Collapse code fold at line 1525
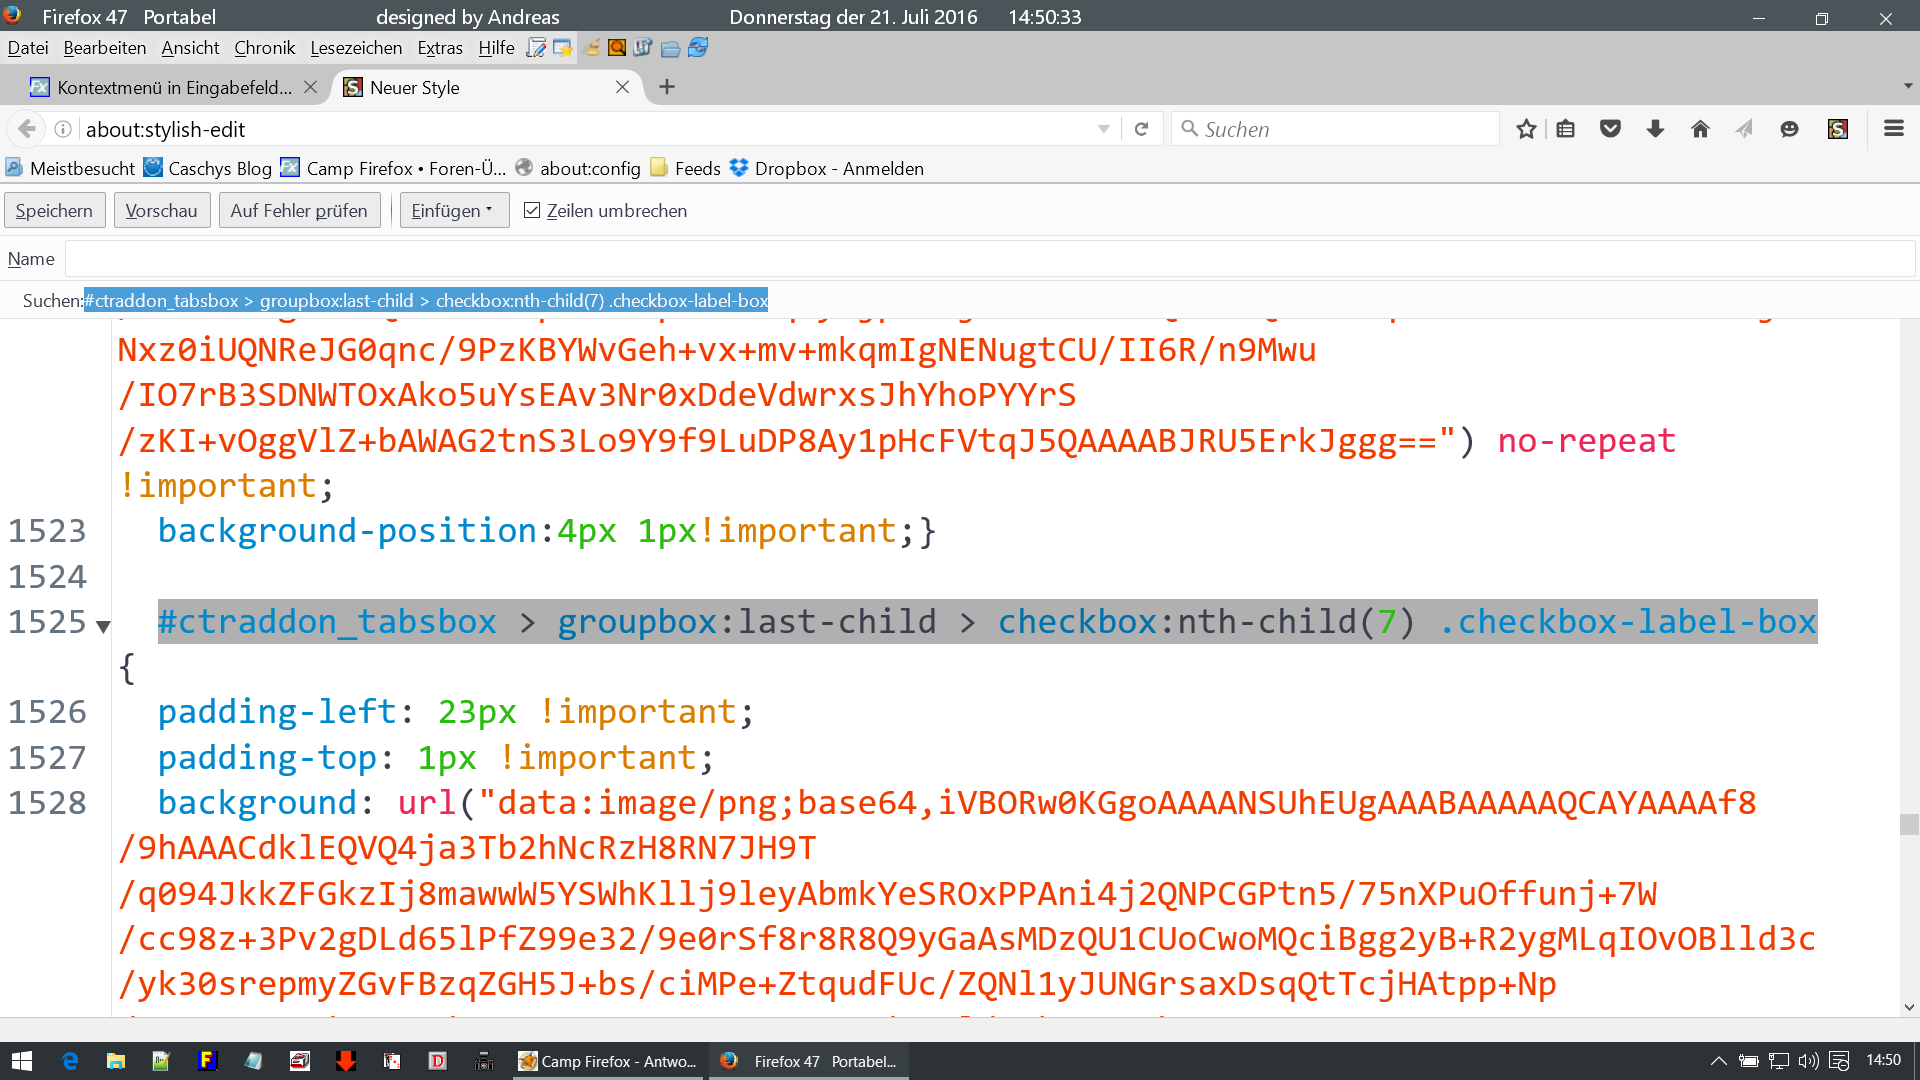 [x=103, y=627]
